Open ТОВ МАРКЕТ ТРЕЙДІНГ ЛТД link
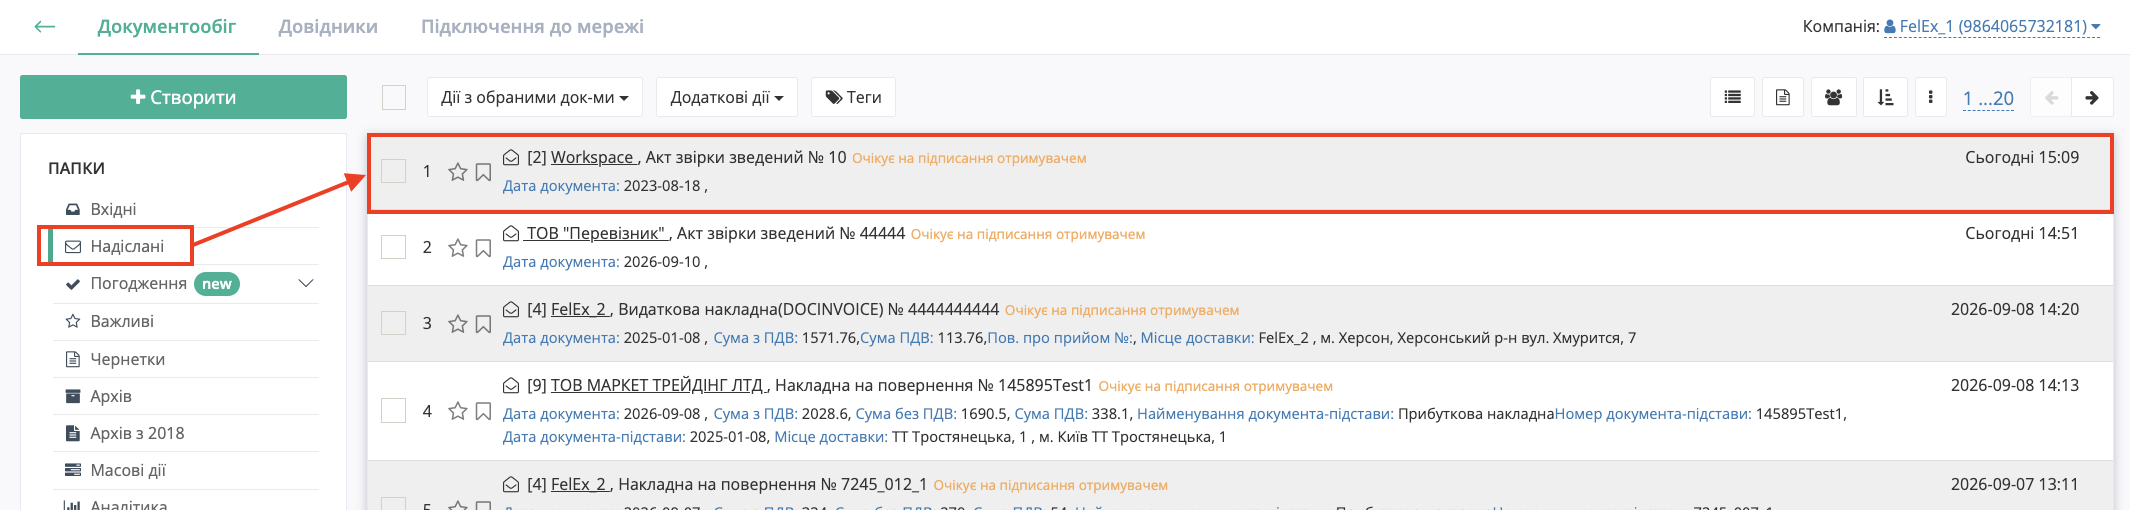Image resolution: width=2130 pixels, height=510 pixels. click(x=658, y=385)
